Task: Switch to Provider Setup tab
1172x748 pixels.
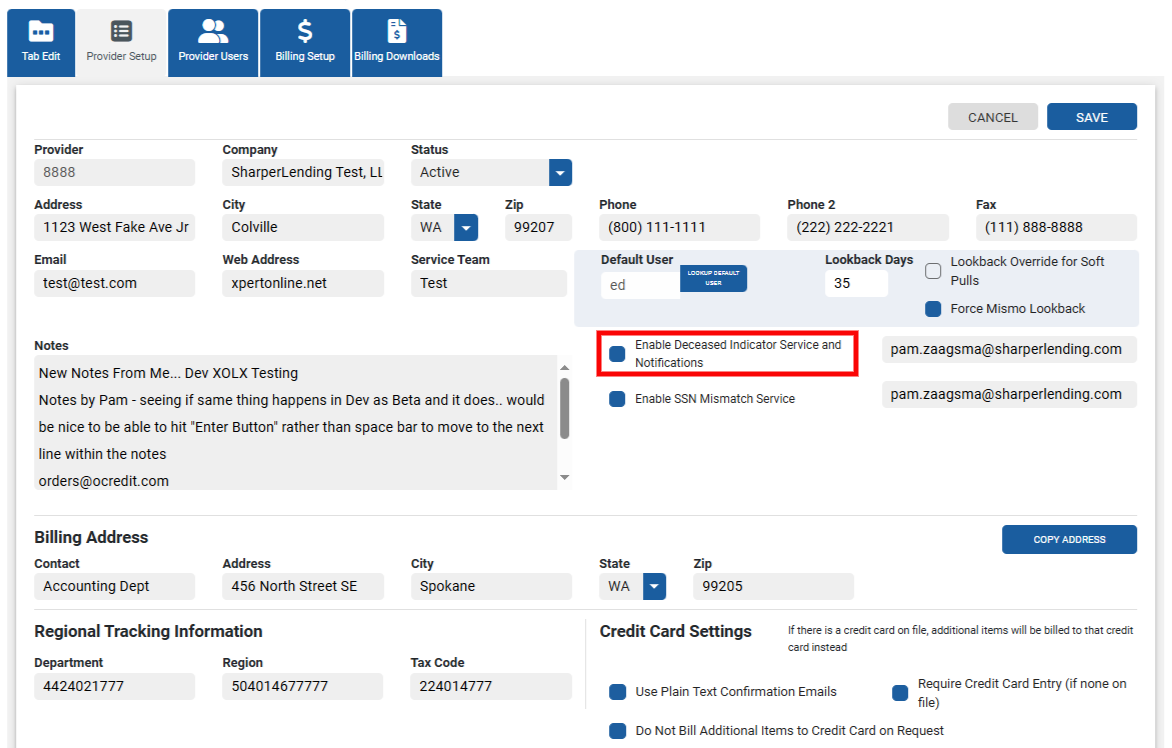Action: point(121,43)
